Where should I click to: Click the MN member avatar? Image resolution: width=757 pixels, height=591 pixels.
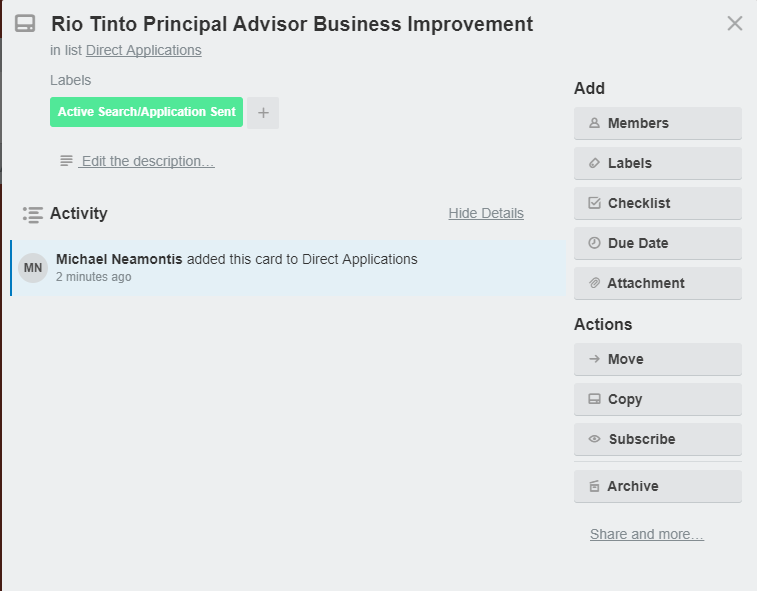click(x=33, y=268)
